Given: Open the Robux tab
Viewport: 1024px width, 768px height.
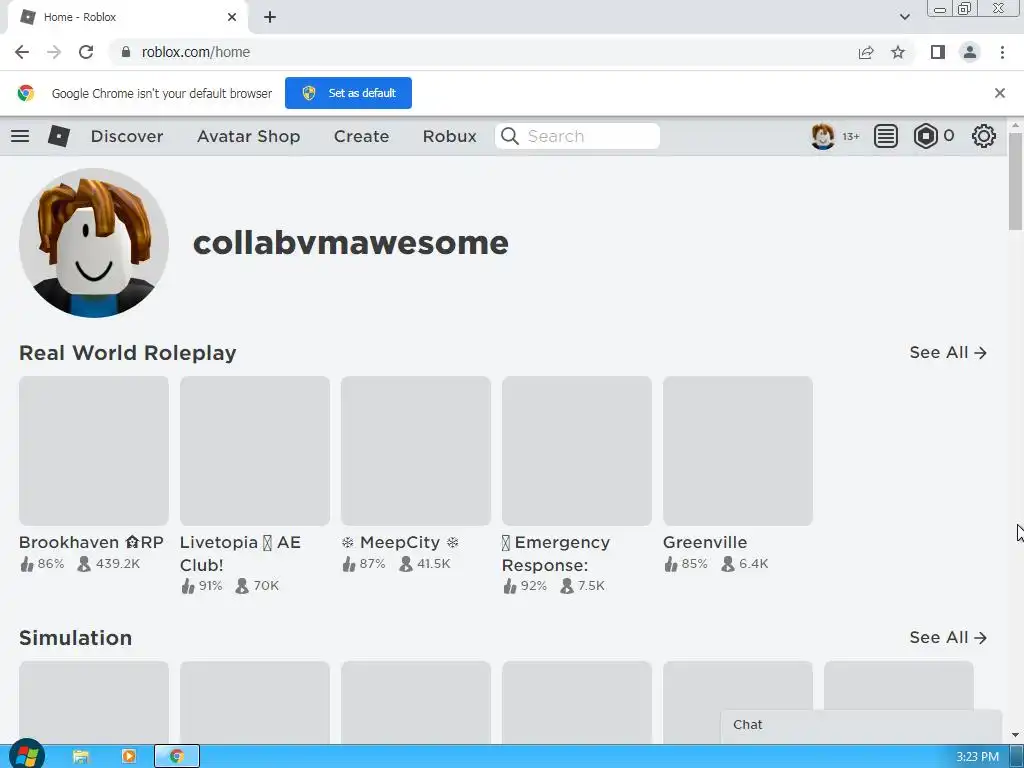Looking at the screenshot, I should click(x=449, y=136).
